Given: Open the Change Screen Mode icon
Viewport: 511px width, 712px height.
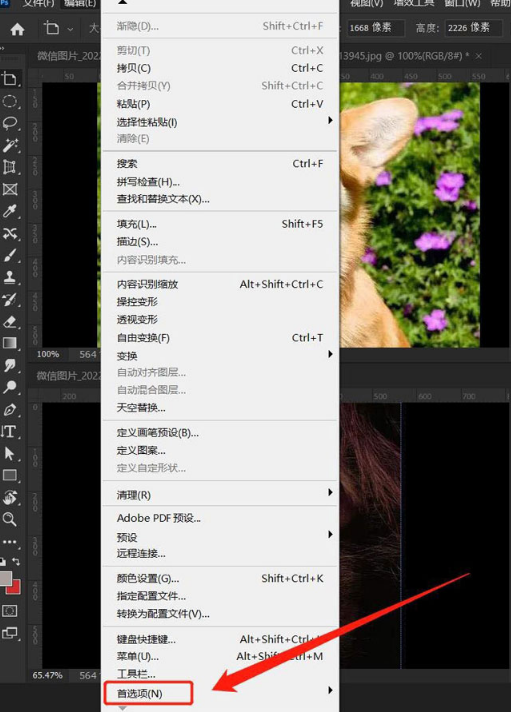Looking at the screenshot, I should (10, 633).
